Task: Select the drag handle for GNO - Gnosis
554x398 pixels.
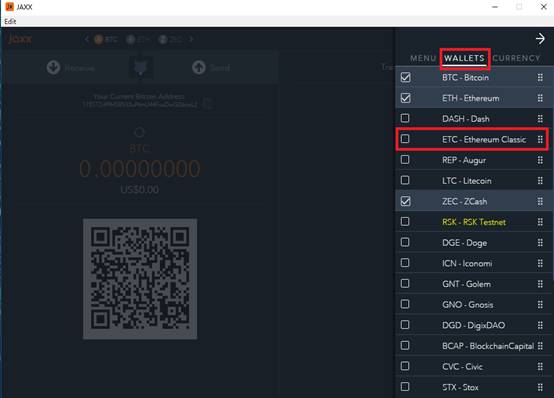Action: pos(540,304)
